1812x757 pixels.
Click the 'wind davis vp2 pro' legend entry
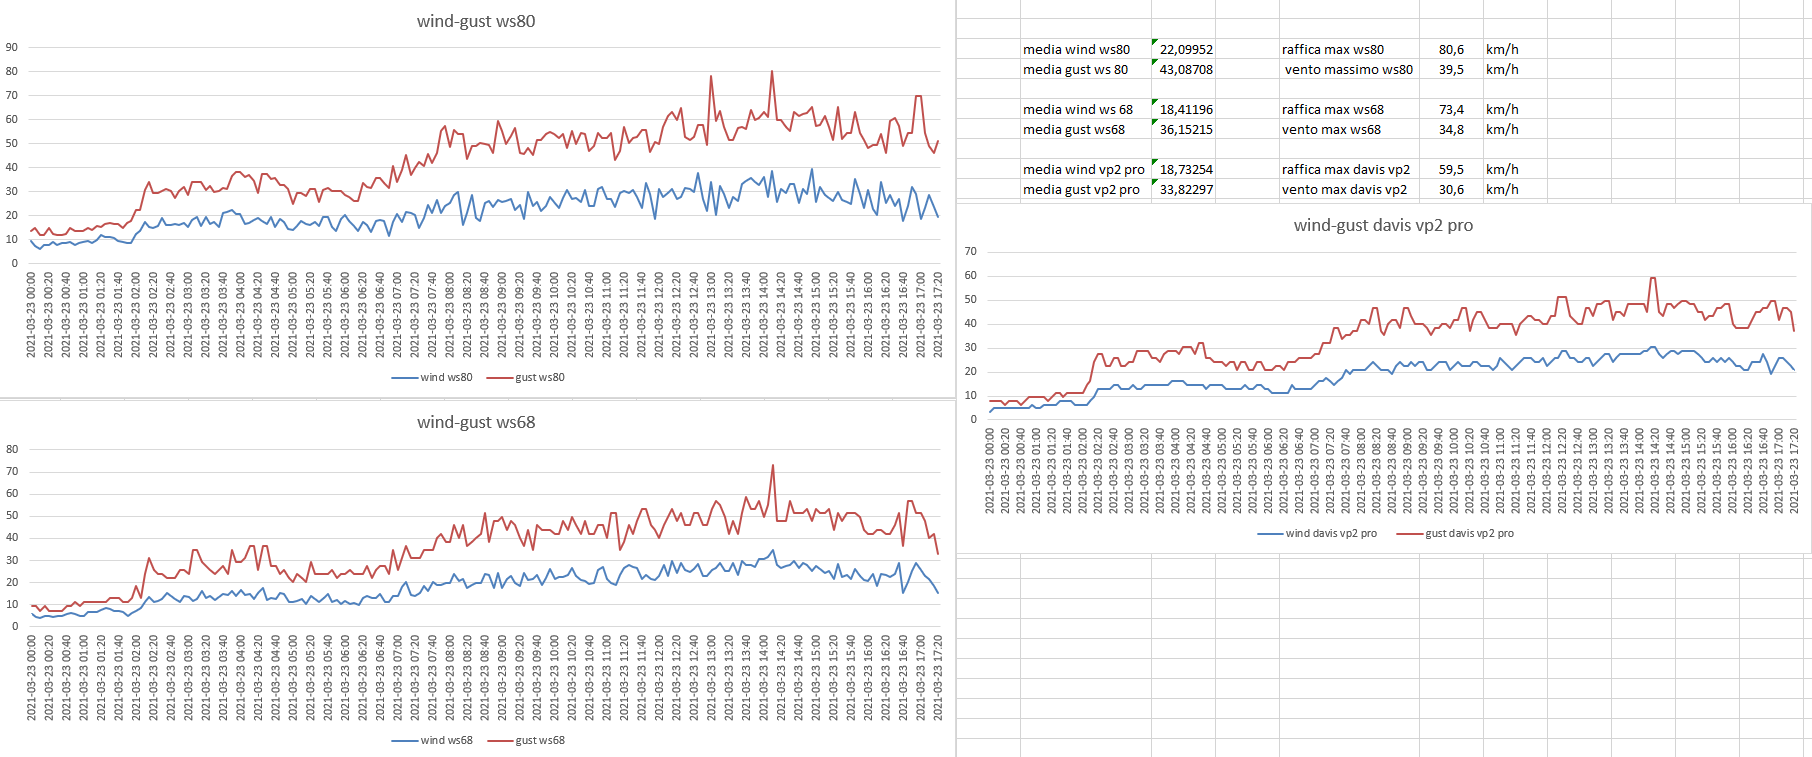pos(1317,533)
